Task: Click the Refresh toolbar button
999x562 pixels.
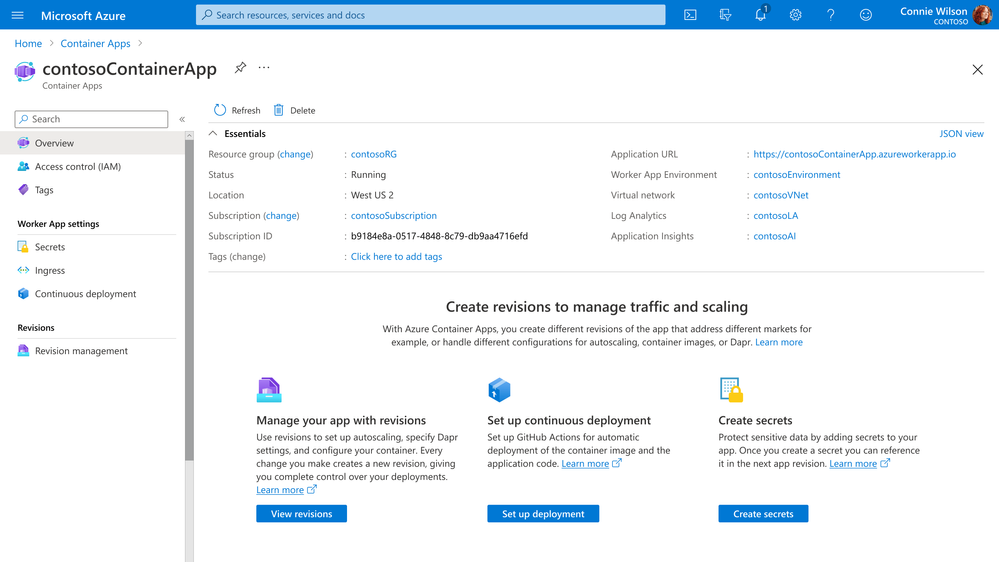Action: 237,110
